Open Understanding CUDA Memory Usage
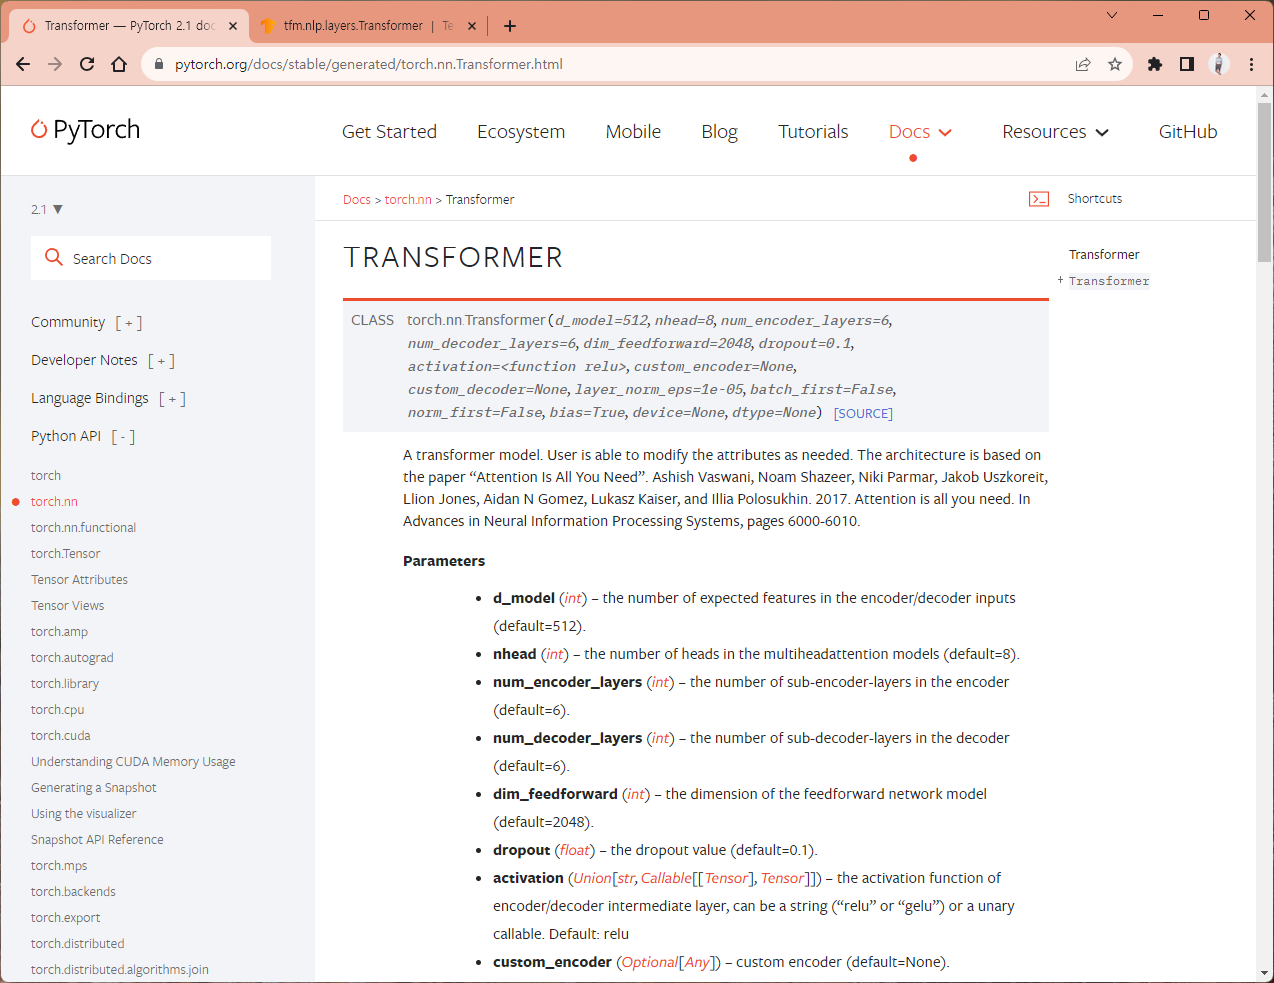This screenshot has height=983, width=1274. click(133, 762)
